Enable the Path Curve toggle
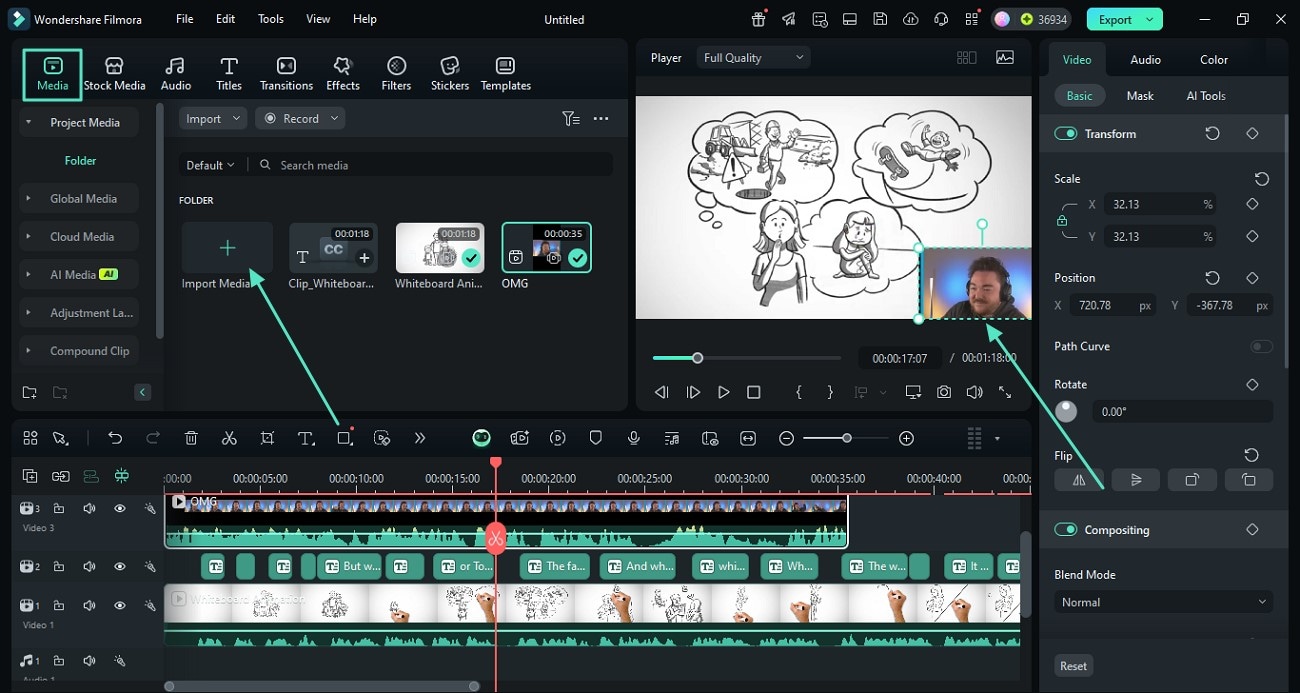The height and width of the screenshot is (693, 1300). point(1261,346)
